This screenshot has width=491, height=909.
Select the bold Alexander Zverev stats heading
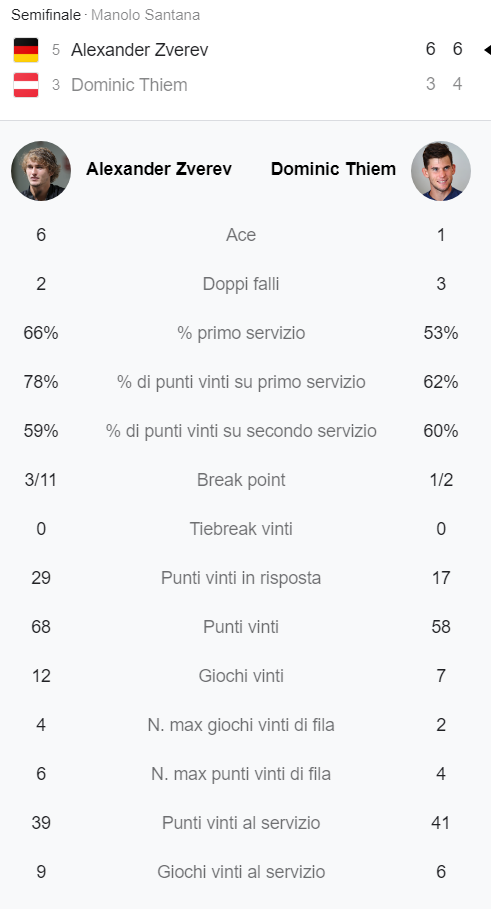pyautogui.click(x=159, y=169)
